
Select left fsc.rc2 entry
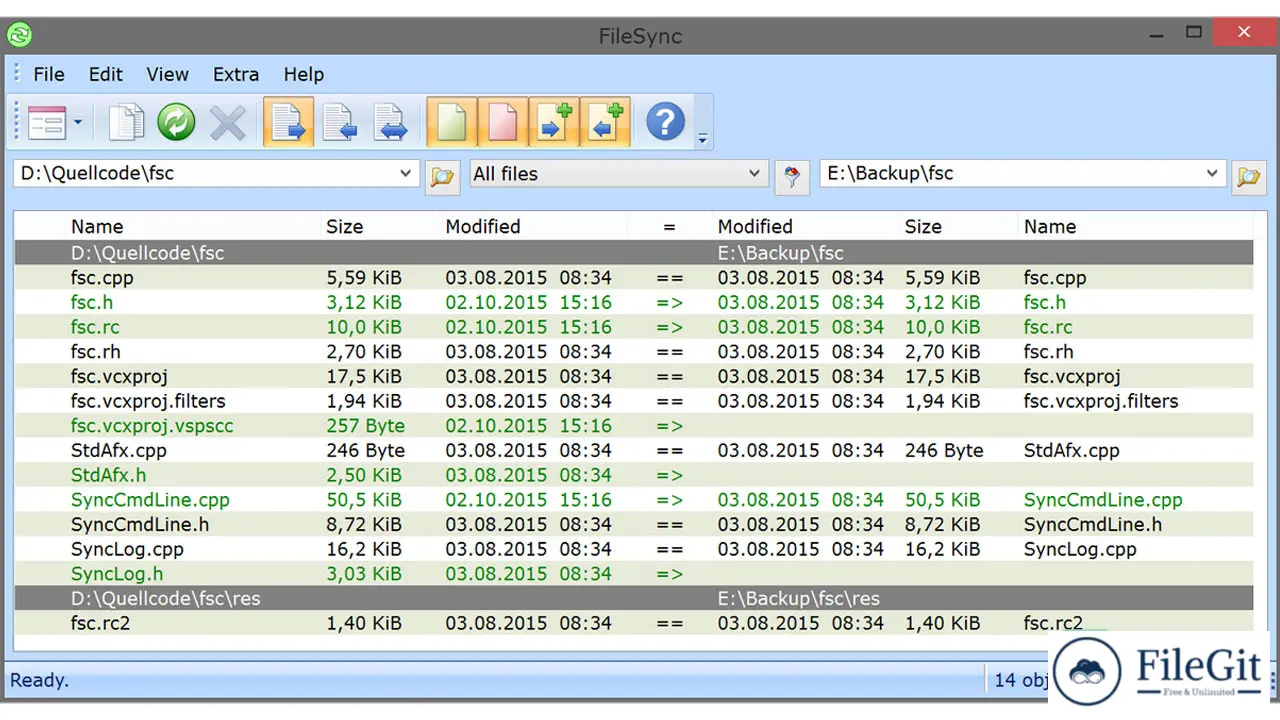click(x=100, y=623)
